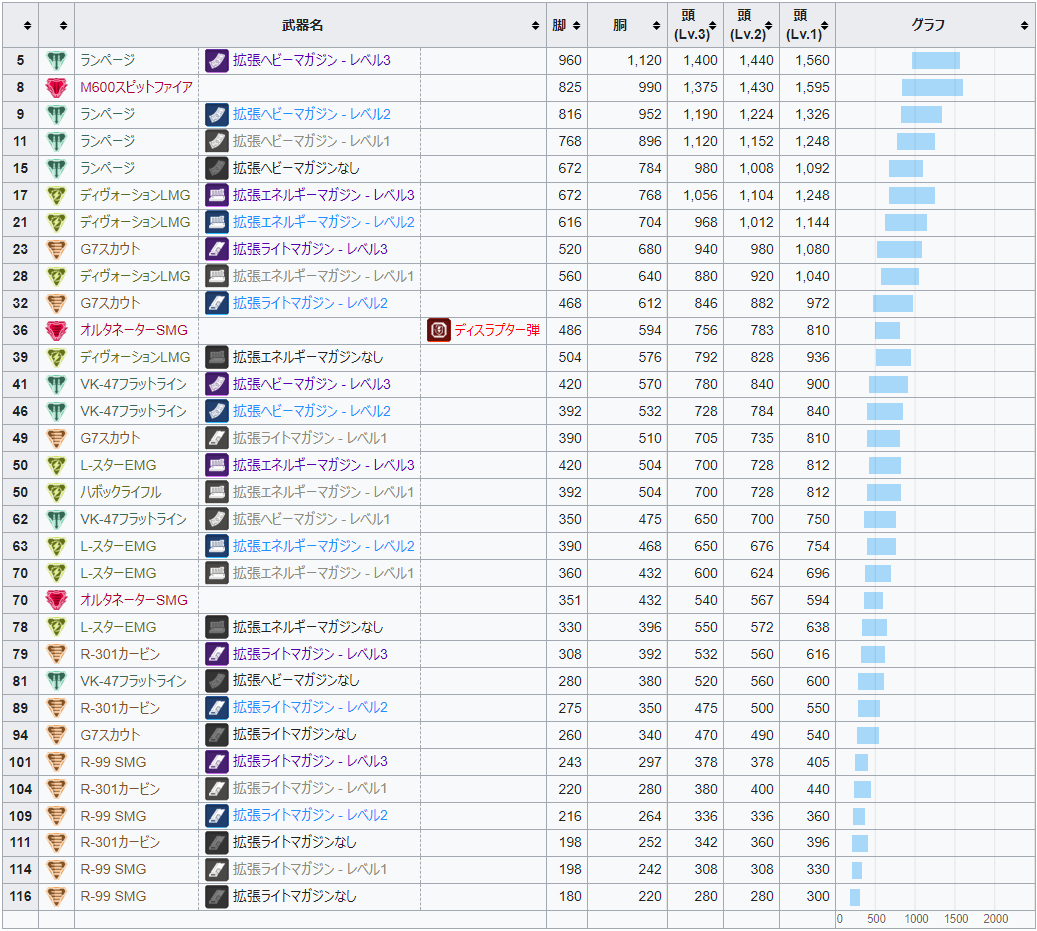This screenshot has width=1037, height=931.
Task: Click R-99 SMG name in rank 116 row
Action: click(113, 897)
